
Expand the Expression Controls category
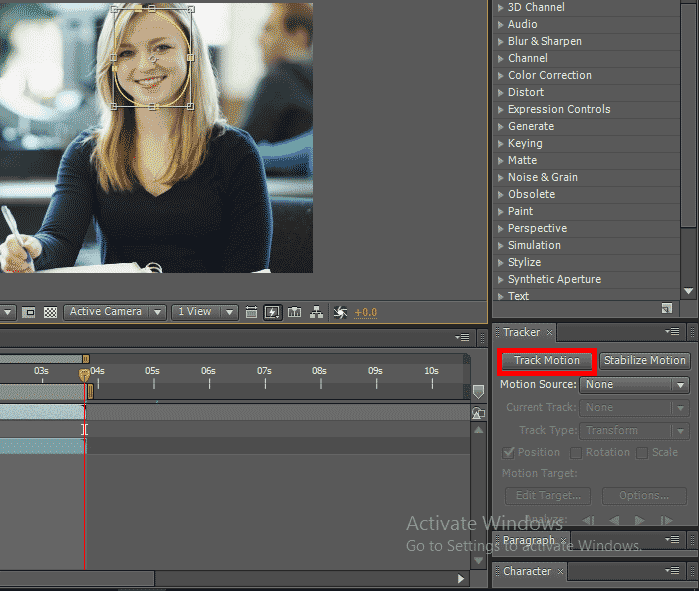pyautogui.click(x=501, y=110)
